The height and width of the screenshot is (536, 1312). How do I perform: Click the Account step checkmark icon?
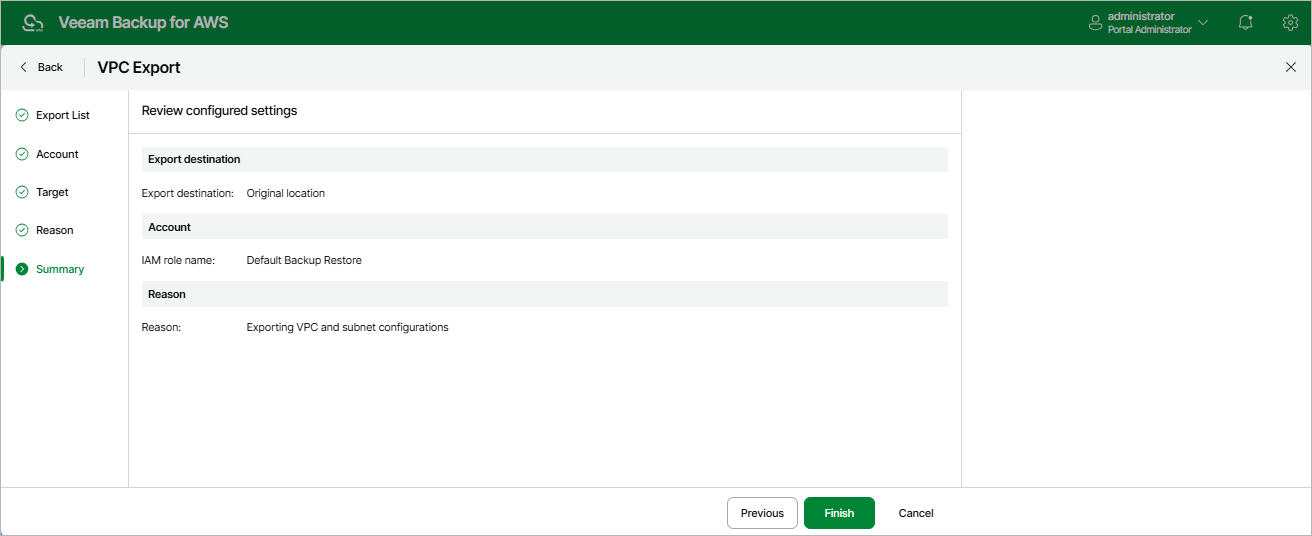pos(22,154)
